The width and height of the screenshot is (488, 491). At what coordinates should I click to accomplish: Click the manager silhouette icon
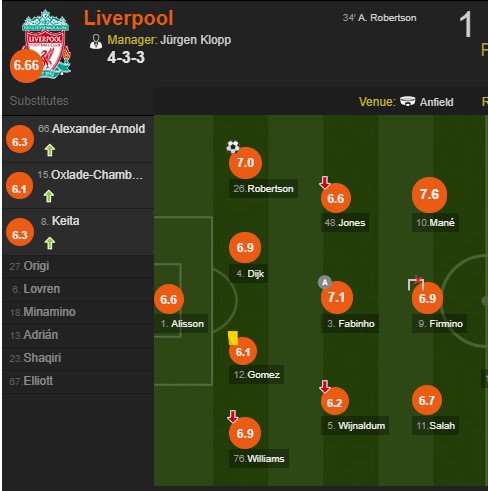click(96, 42)
